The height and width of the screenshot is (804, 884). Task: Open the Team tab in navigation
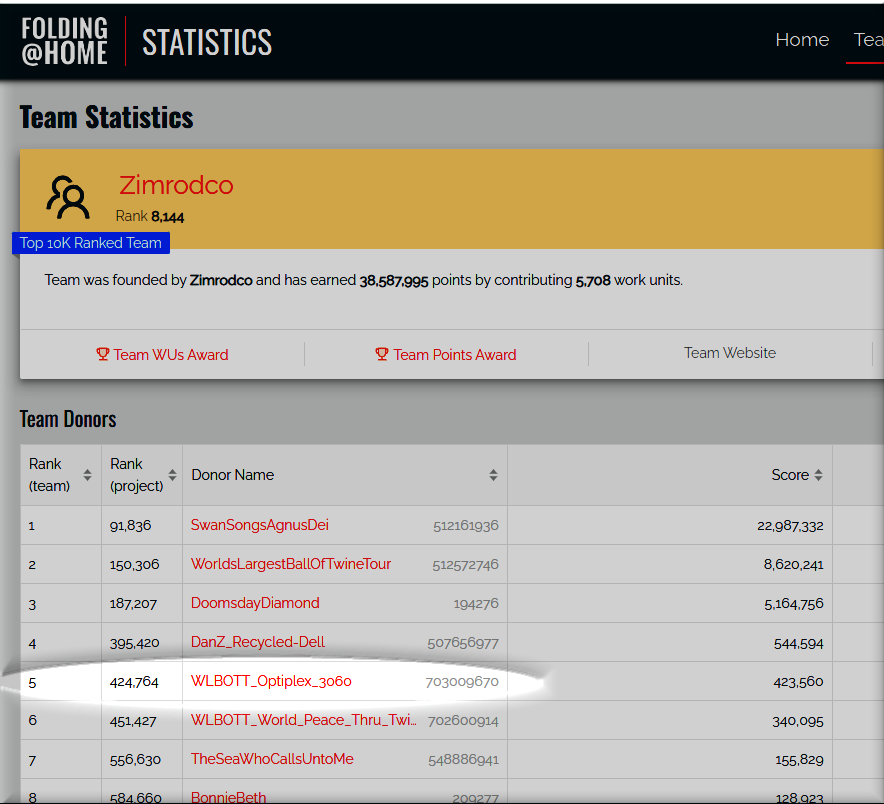pos(867,40)
